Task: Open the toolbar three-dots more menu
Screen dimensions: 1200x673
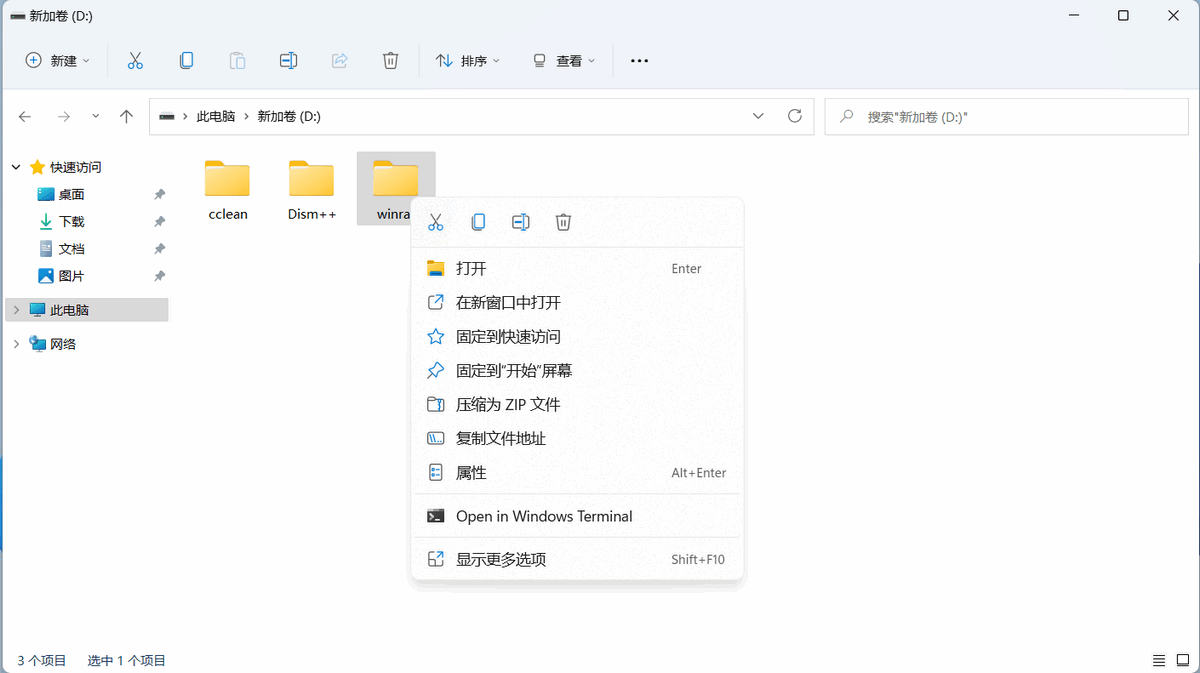Action: point(640,61)
